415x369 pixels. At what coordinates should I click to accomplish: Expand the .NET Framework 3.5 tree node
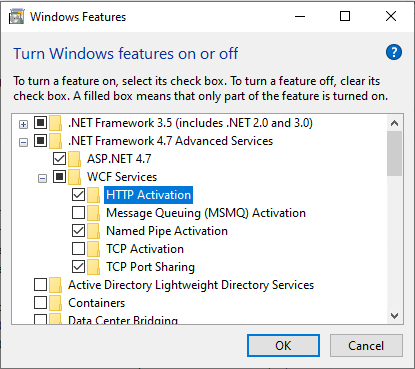(23, 125)
